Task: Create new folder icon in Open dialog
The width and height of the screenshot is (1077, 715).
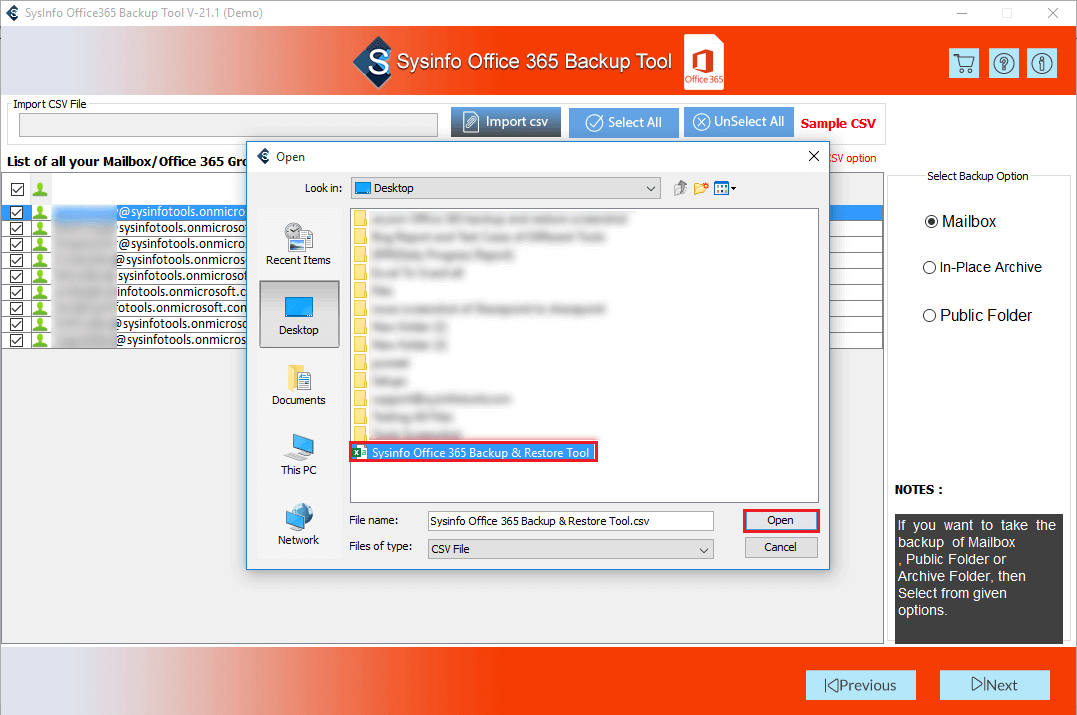Action: tap(701, 188)
